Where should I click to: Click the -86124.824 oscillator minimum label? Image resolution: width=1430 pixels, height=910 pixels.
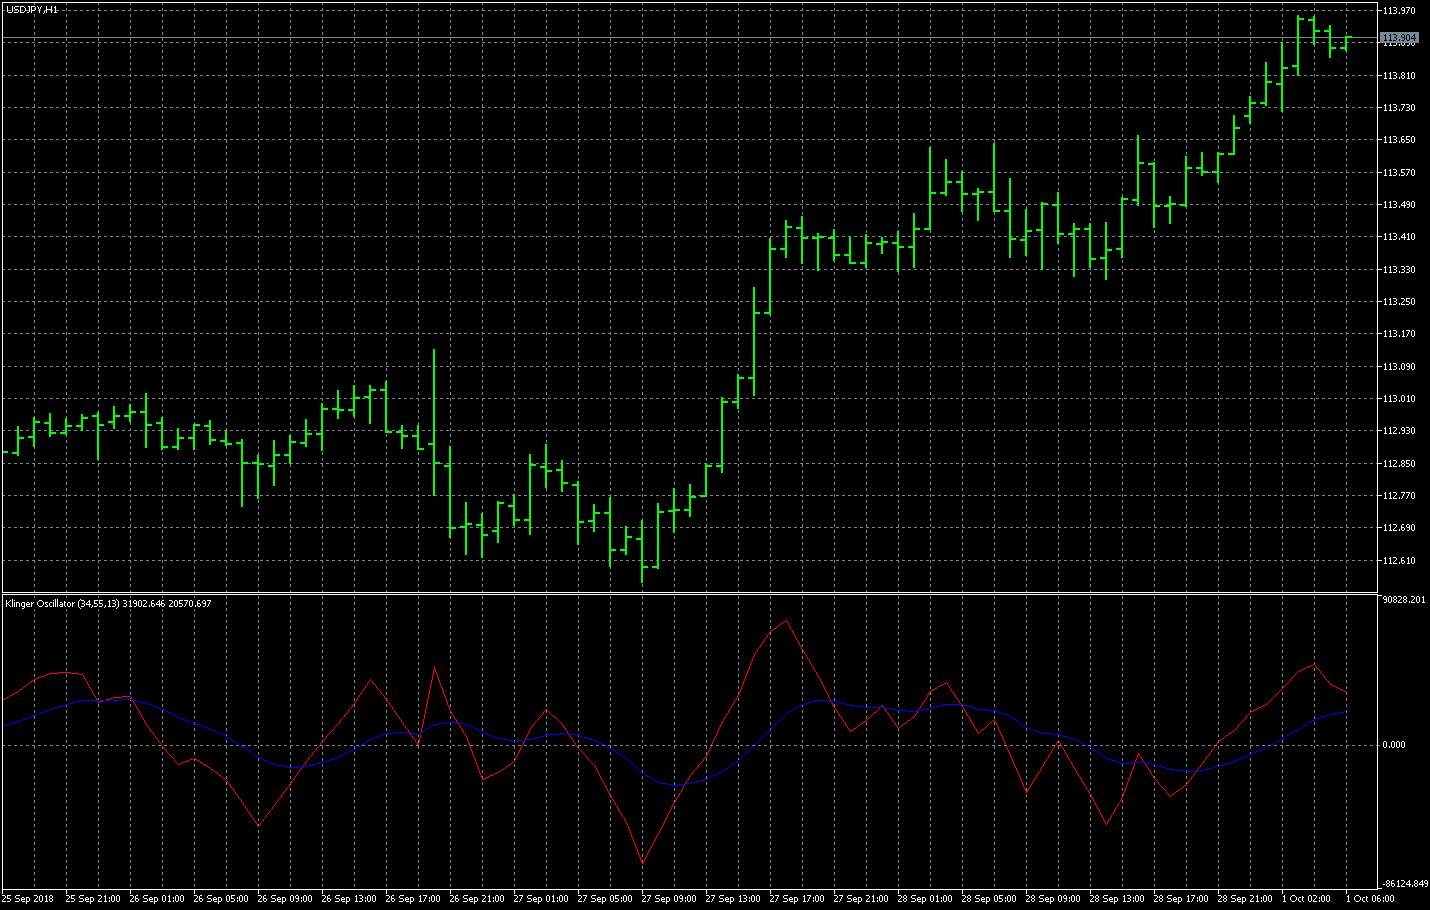click(x=1403, y=884)
